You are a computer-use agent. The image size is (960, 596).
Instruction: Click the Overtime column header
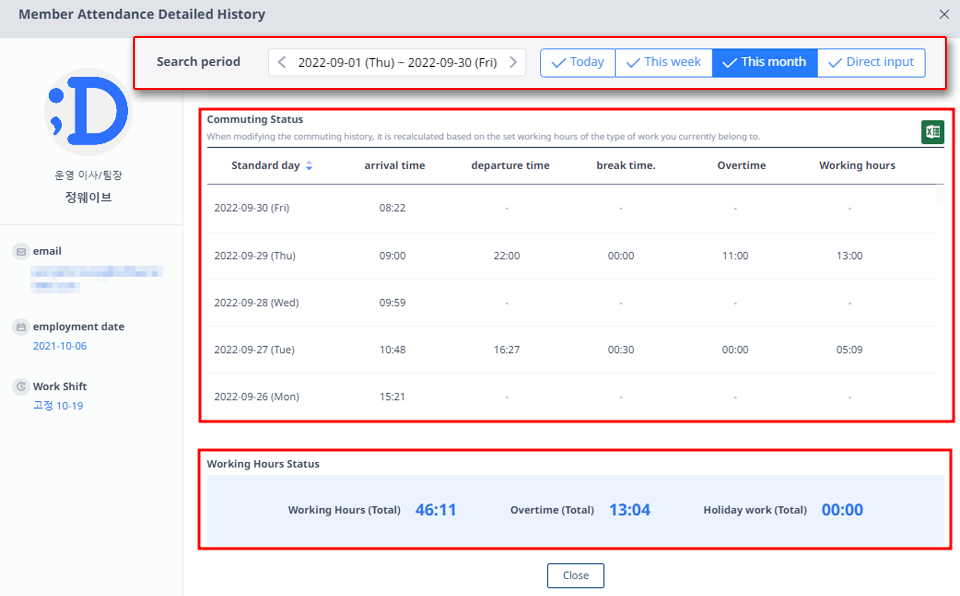pyautogui.click(x=741, y=165)
